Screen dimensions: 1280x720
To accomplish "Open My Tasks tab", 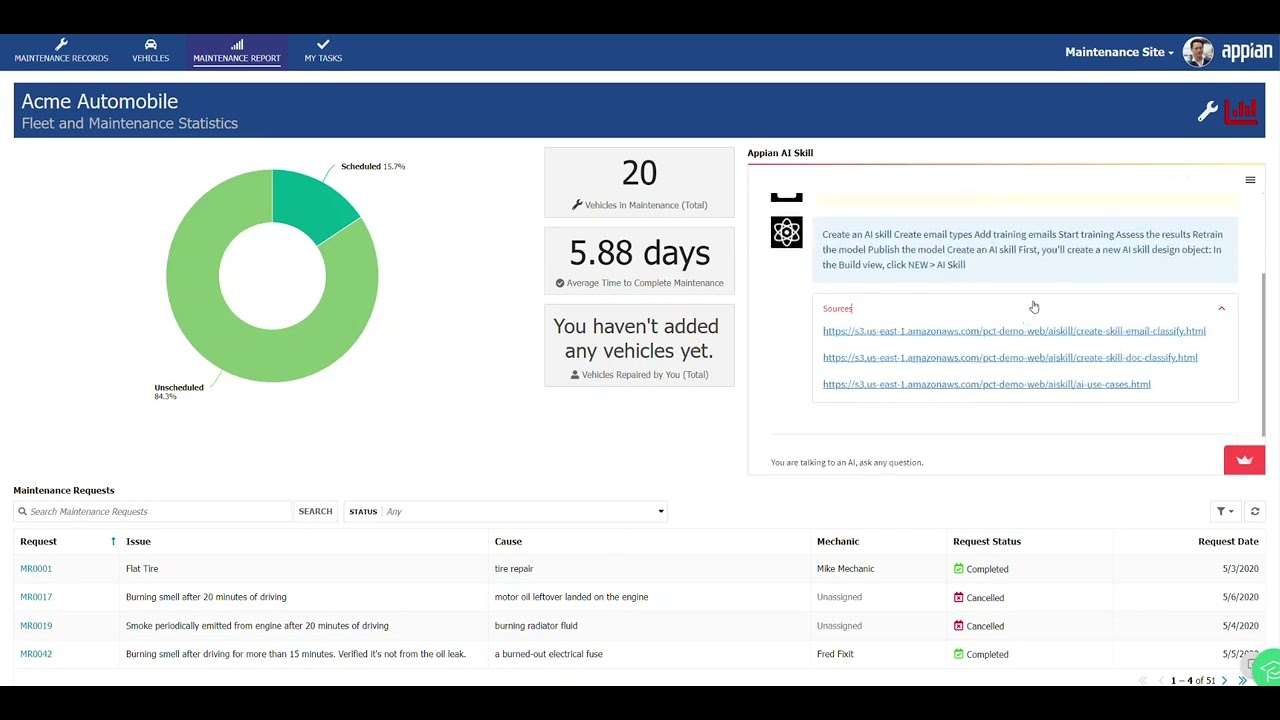I will click(323, 52).
